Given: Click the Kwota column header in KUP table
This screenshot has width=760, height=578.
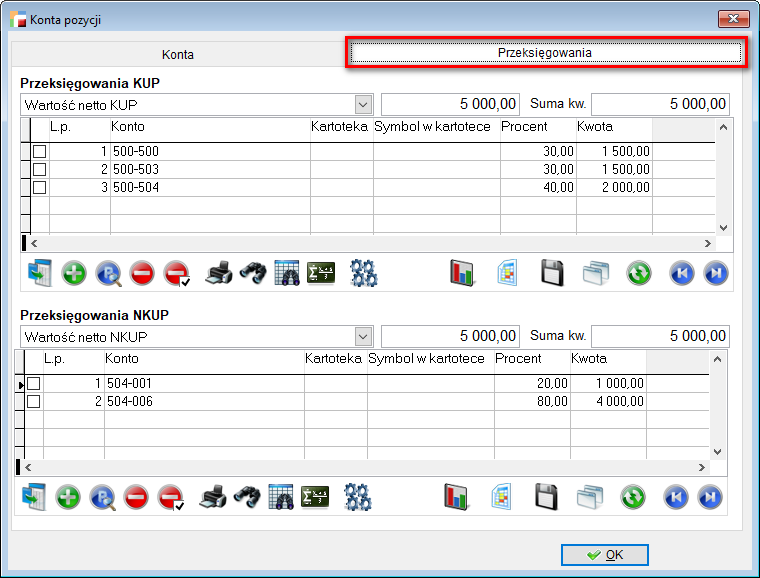Looking at the screenshot, I should [612, 128].
